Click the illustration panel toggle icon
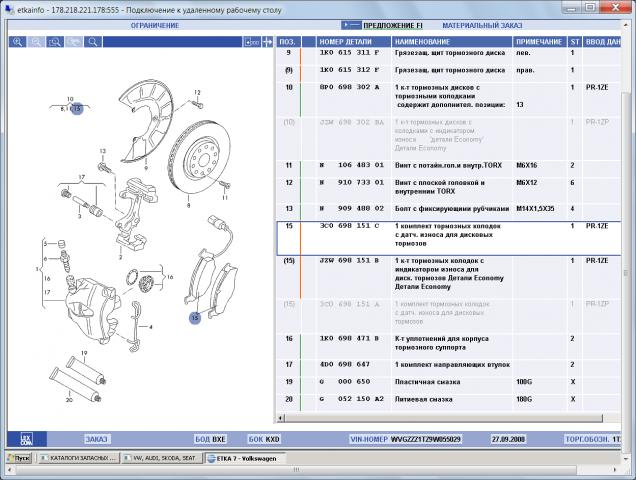Image resolution: width=636 pixels, height=480 pixels. pyautogui.click(x=252, y=42)
